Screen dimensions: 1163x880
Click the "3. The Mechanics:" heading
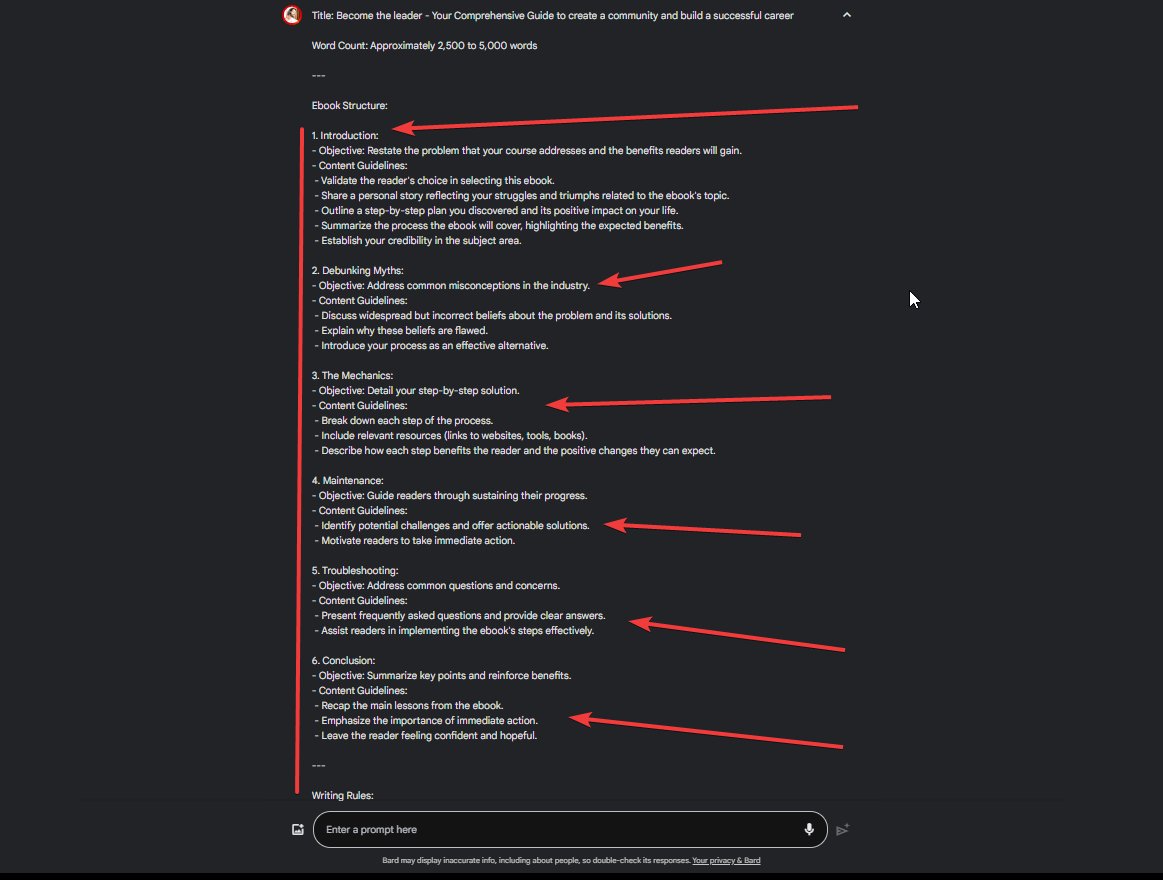click(352, 376)
